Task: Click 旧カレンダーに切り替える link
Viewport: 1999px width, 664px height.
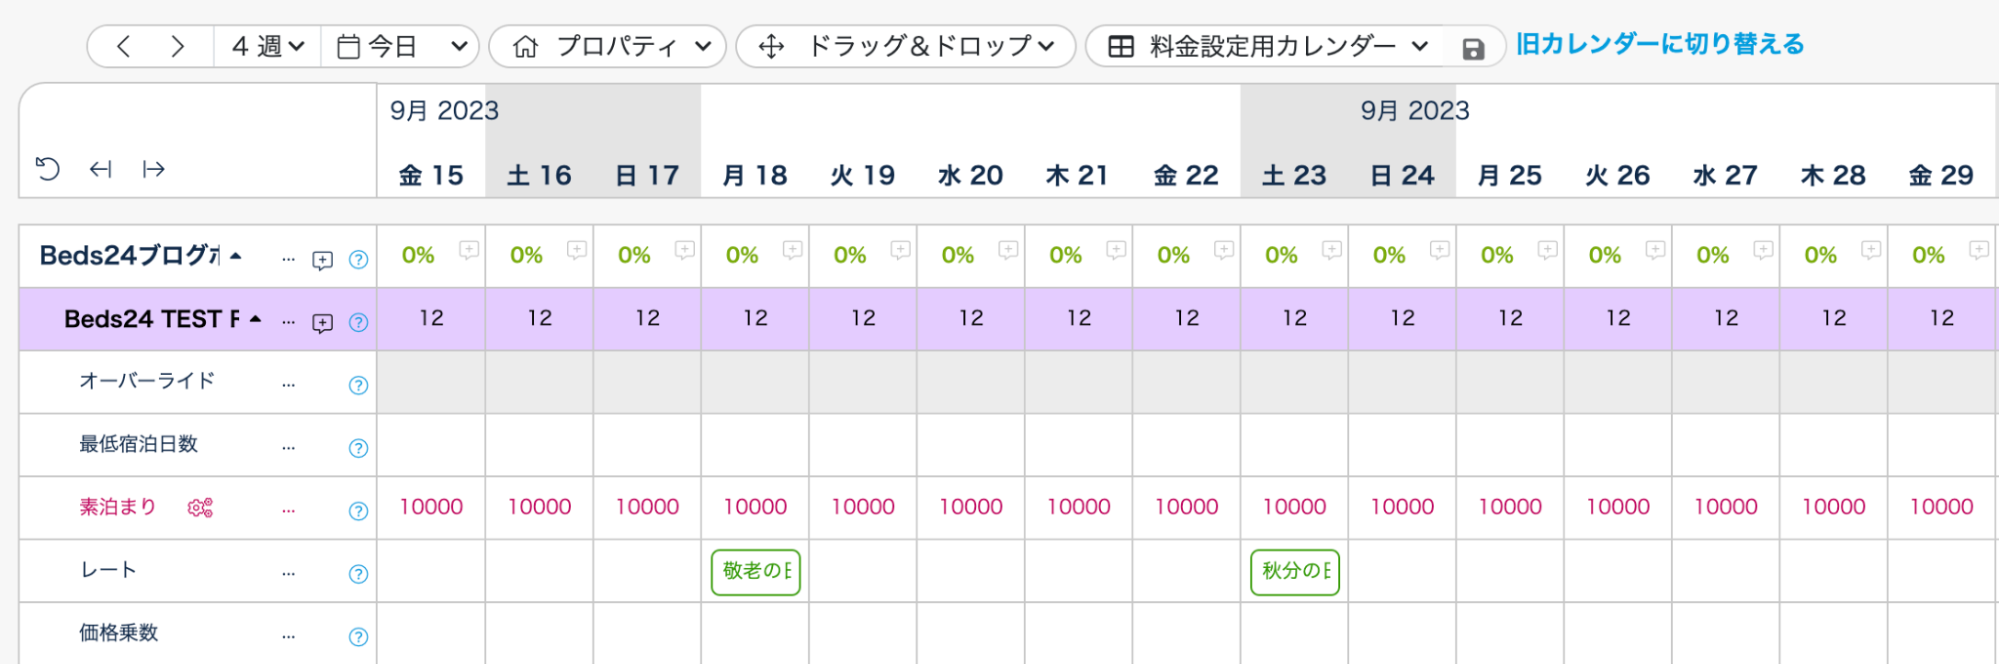Action: click(1660, 44)
